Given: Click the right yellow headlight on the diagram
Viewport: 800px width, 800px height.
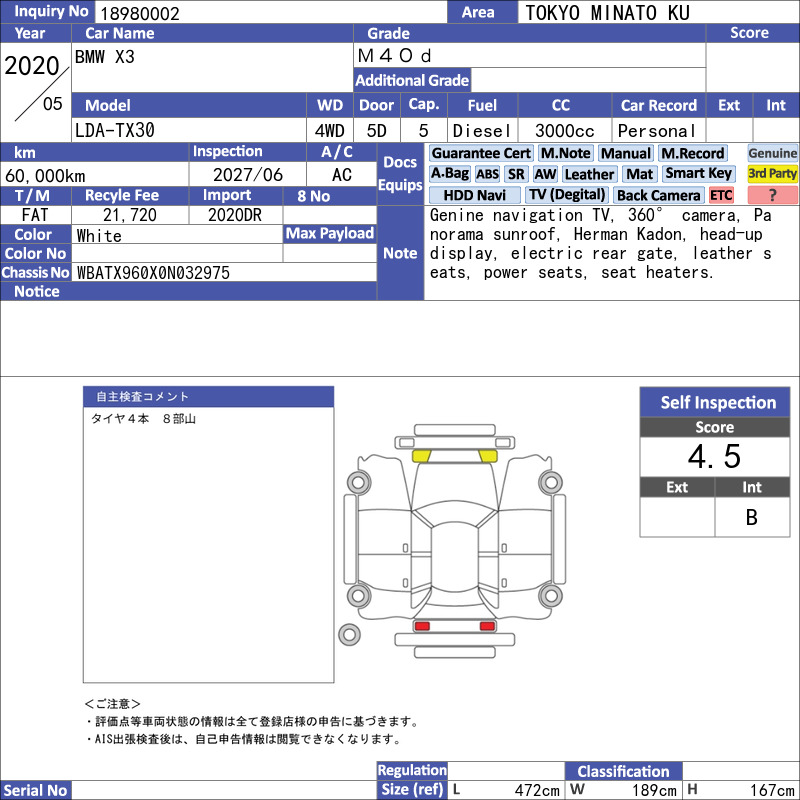Looking at the screenshot, I should pyautogui.click(x=488, y=456).
